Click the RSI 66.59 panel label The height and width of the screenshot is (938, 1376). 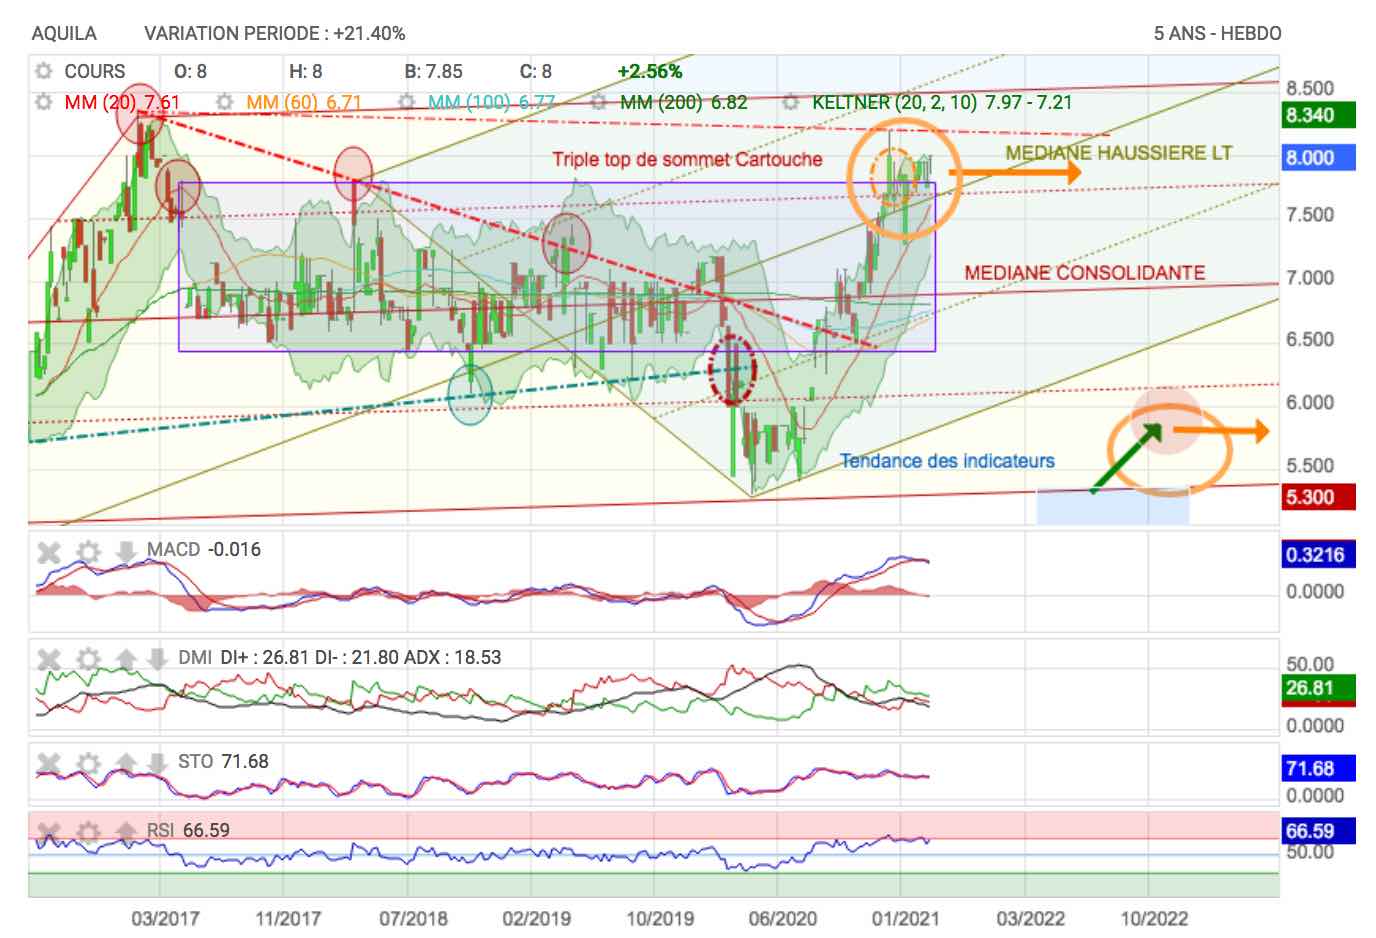click(188, 829)
